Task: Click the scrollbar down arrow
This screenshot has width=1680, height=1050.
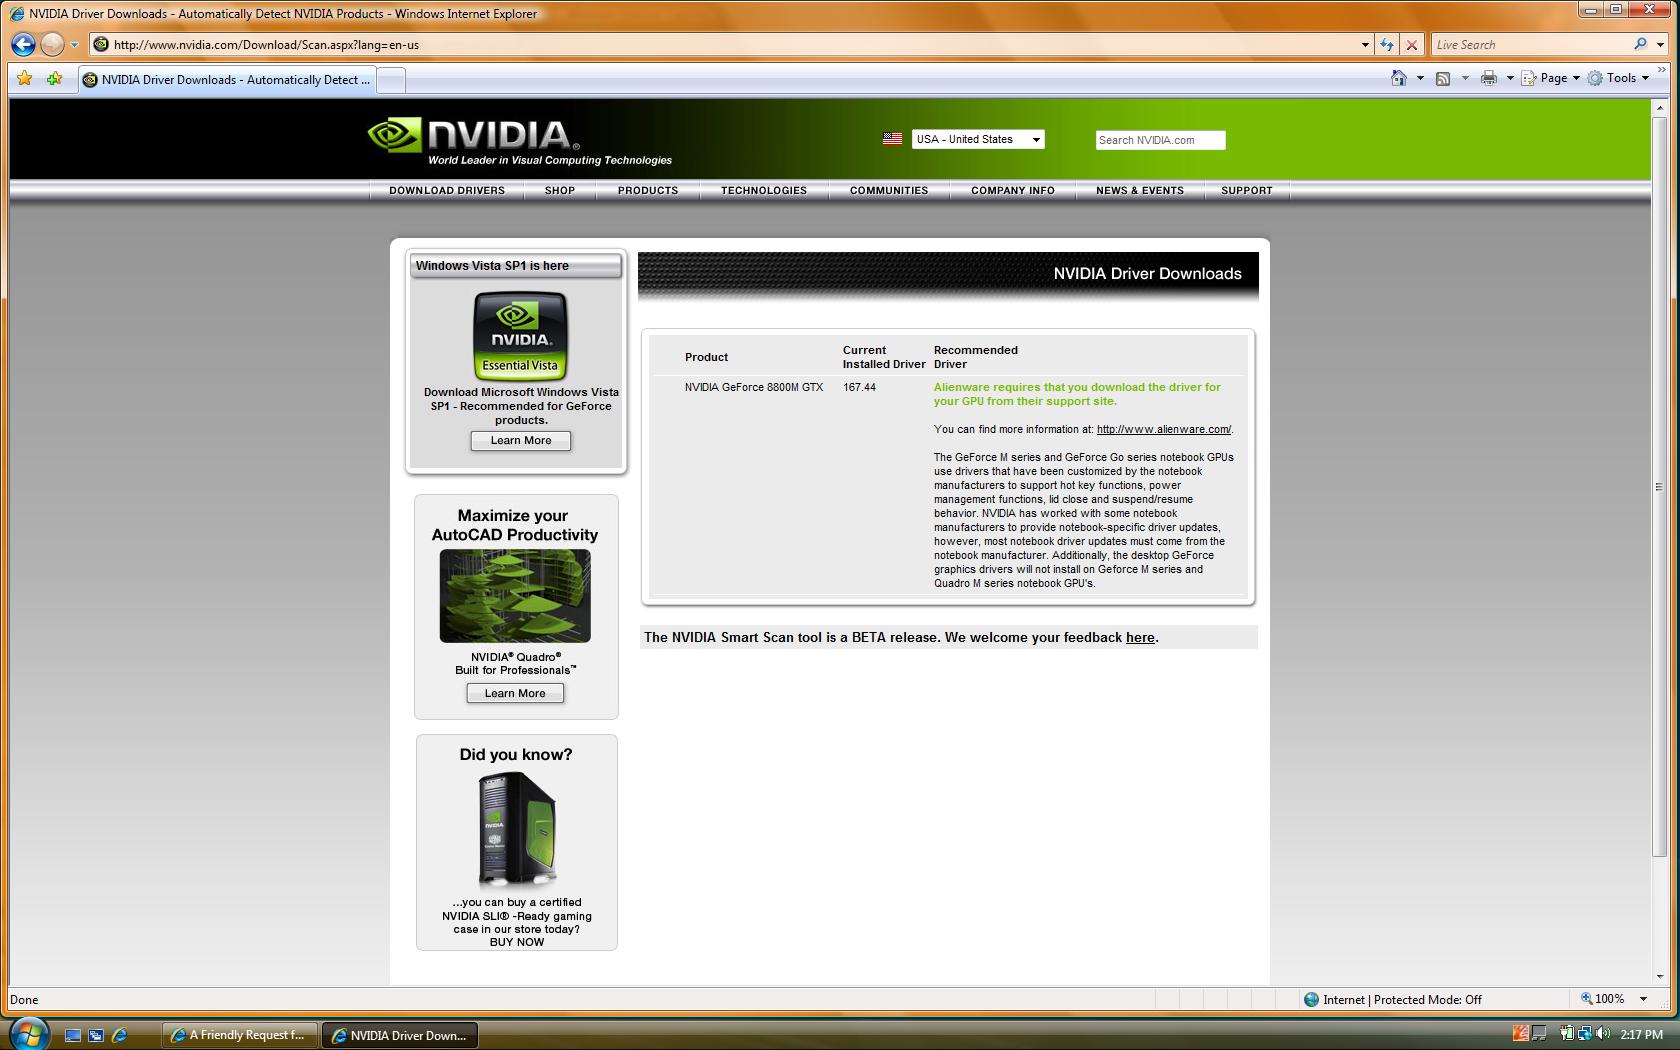Action: point(1660,977)
